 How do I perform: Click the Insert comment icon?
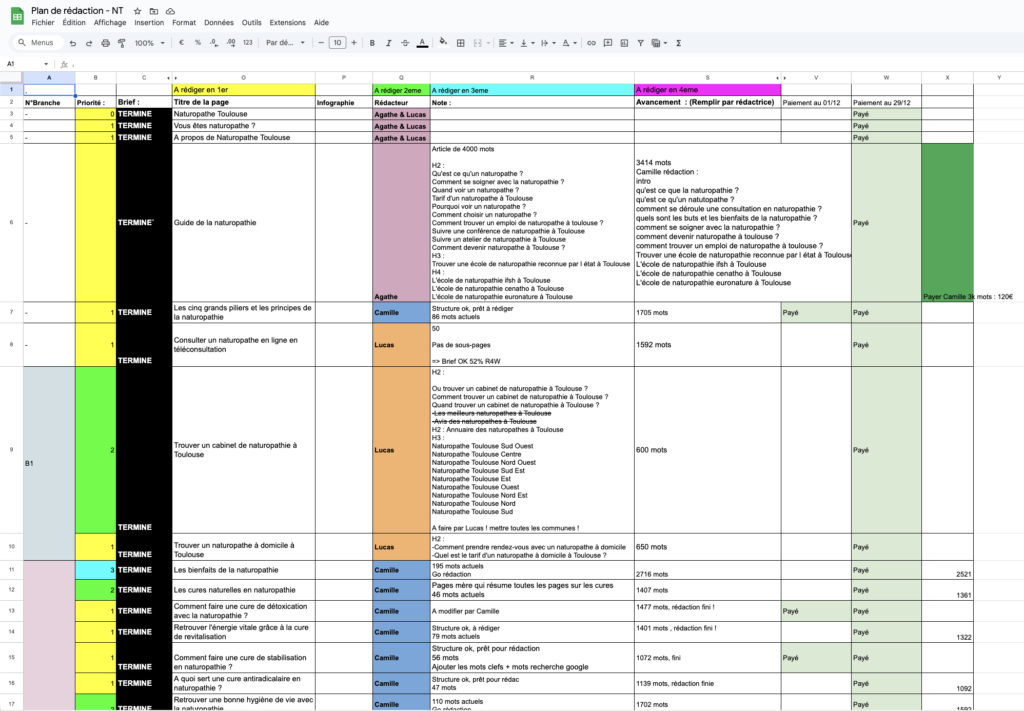coord(607,43)
